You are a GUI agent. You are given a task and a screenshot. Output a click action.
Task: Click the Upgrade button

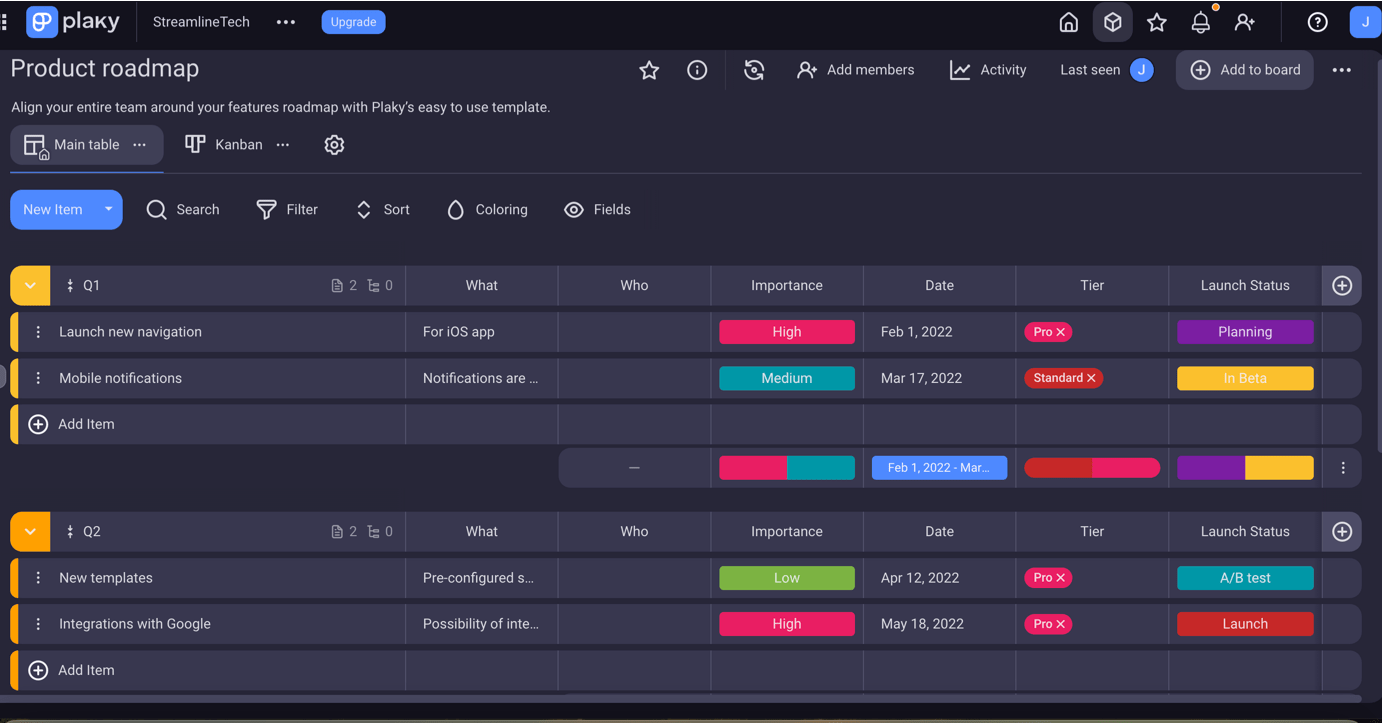coord(353,21)
